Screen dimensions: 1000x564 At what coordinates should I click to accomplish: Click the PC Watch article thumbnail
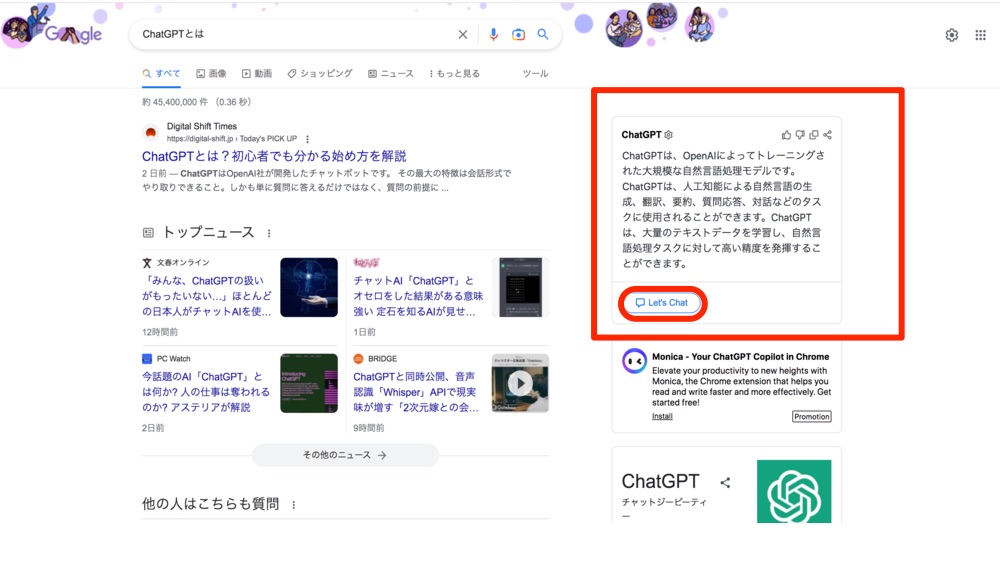tap(309, 383)
